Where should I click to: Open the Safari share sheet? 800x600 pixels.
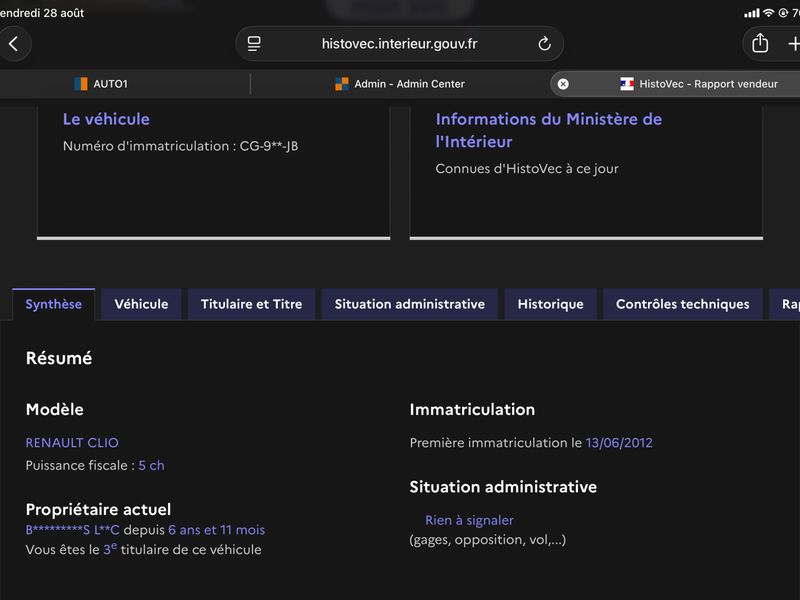coord(760,43)
